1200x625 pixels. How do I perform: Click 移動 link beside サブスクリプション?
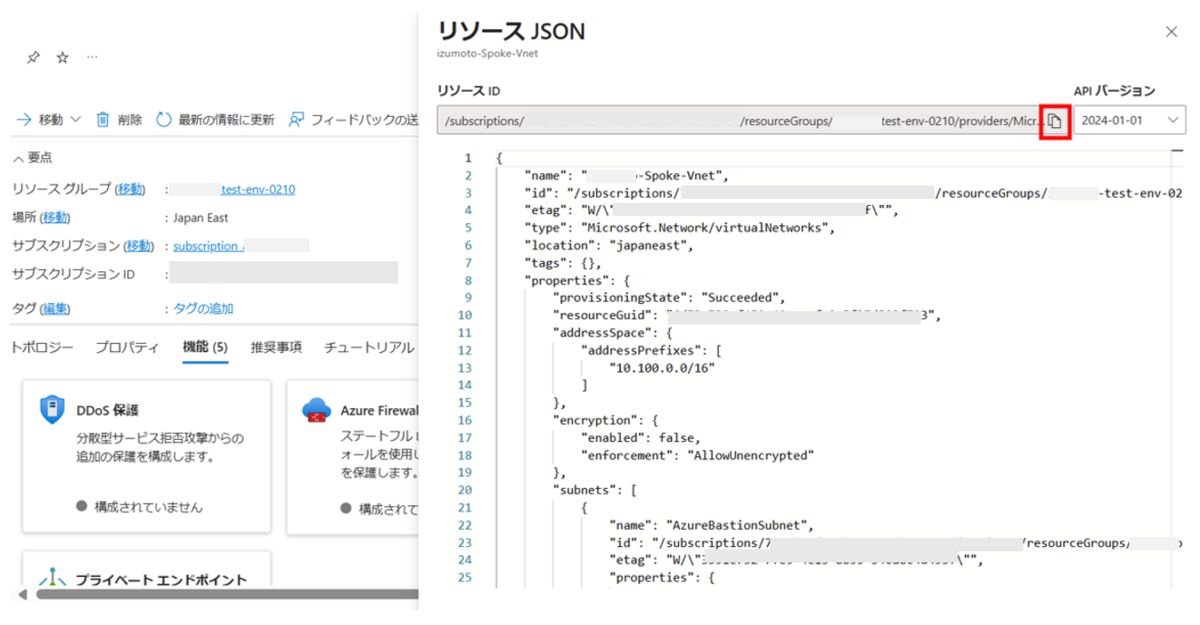[x=139, y=245]
